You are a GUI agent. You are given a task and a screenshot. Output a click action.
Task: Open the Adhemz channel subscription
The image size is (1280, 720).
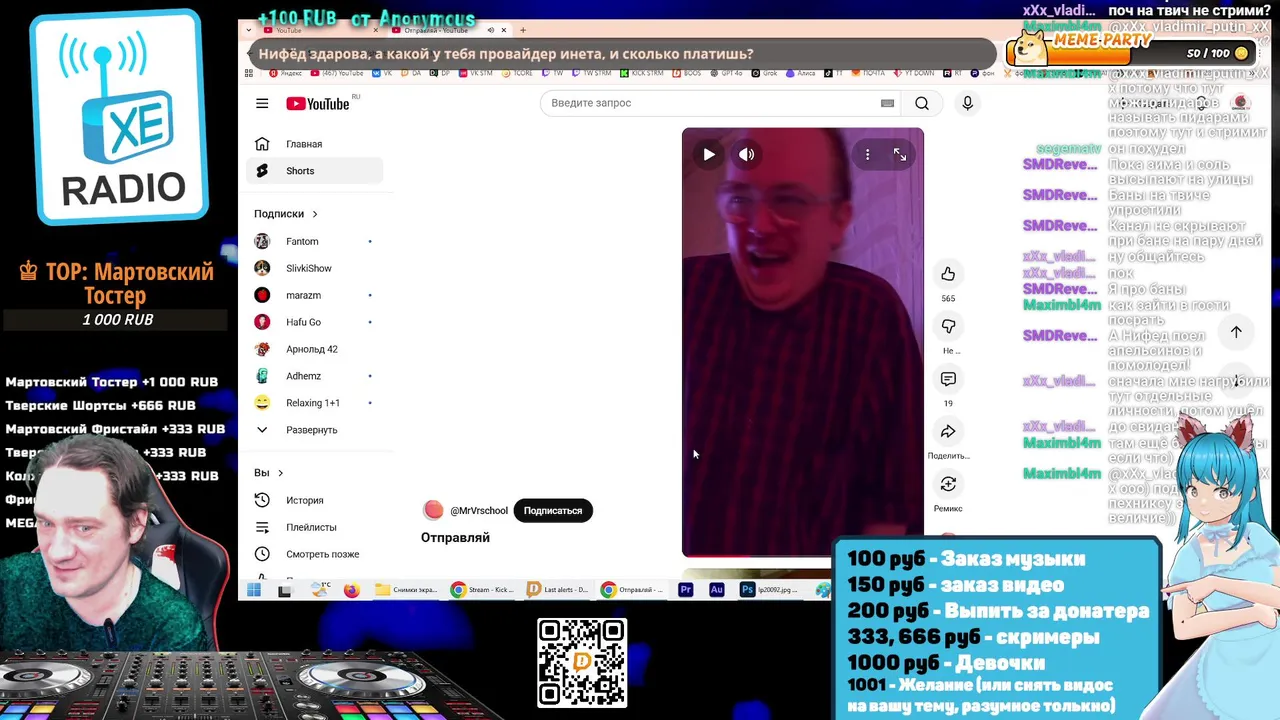click(x=314, y=376)
